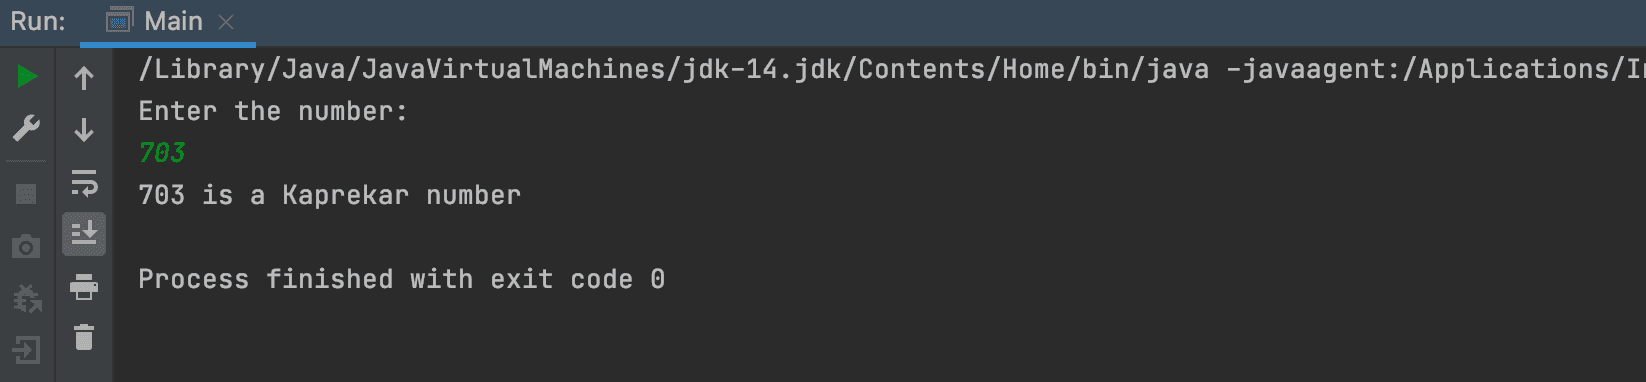Click the java command path line
The image size is (1646, 382).
[x=892, y=69]
